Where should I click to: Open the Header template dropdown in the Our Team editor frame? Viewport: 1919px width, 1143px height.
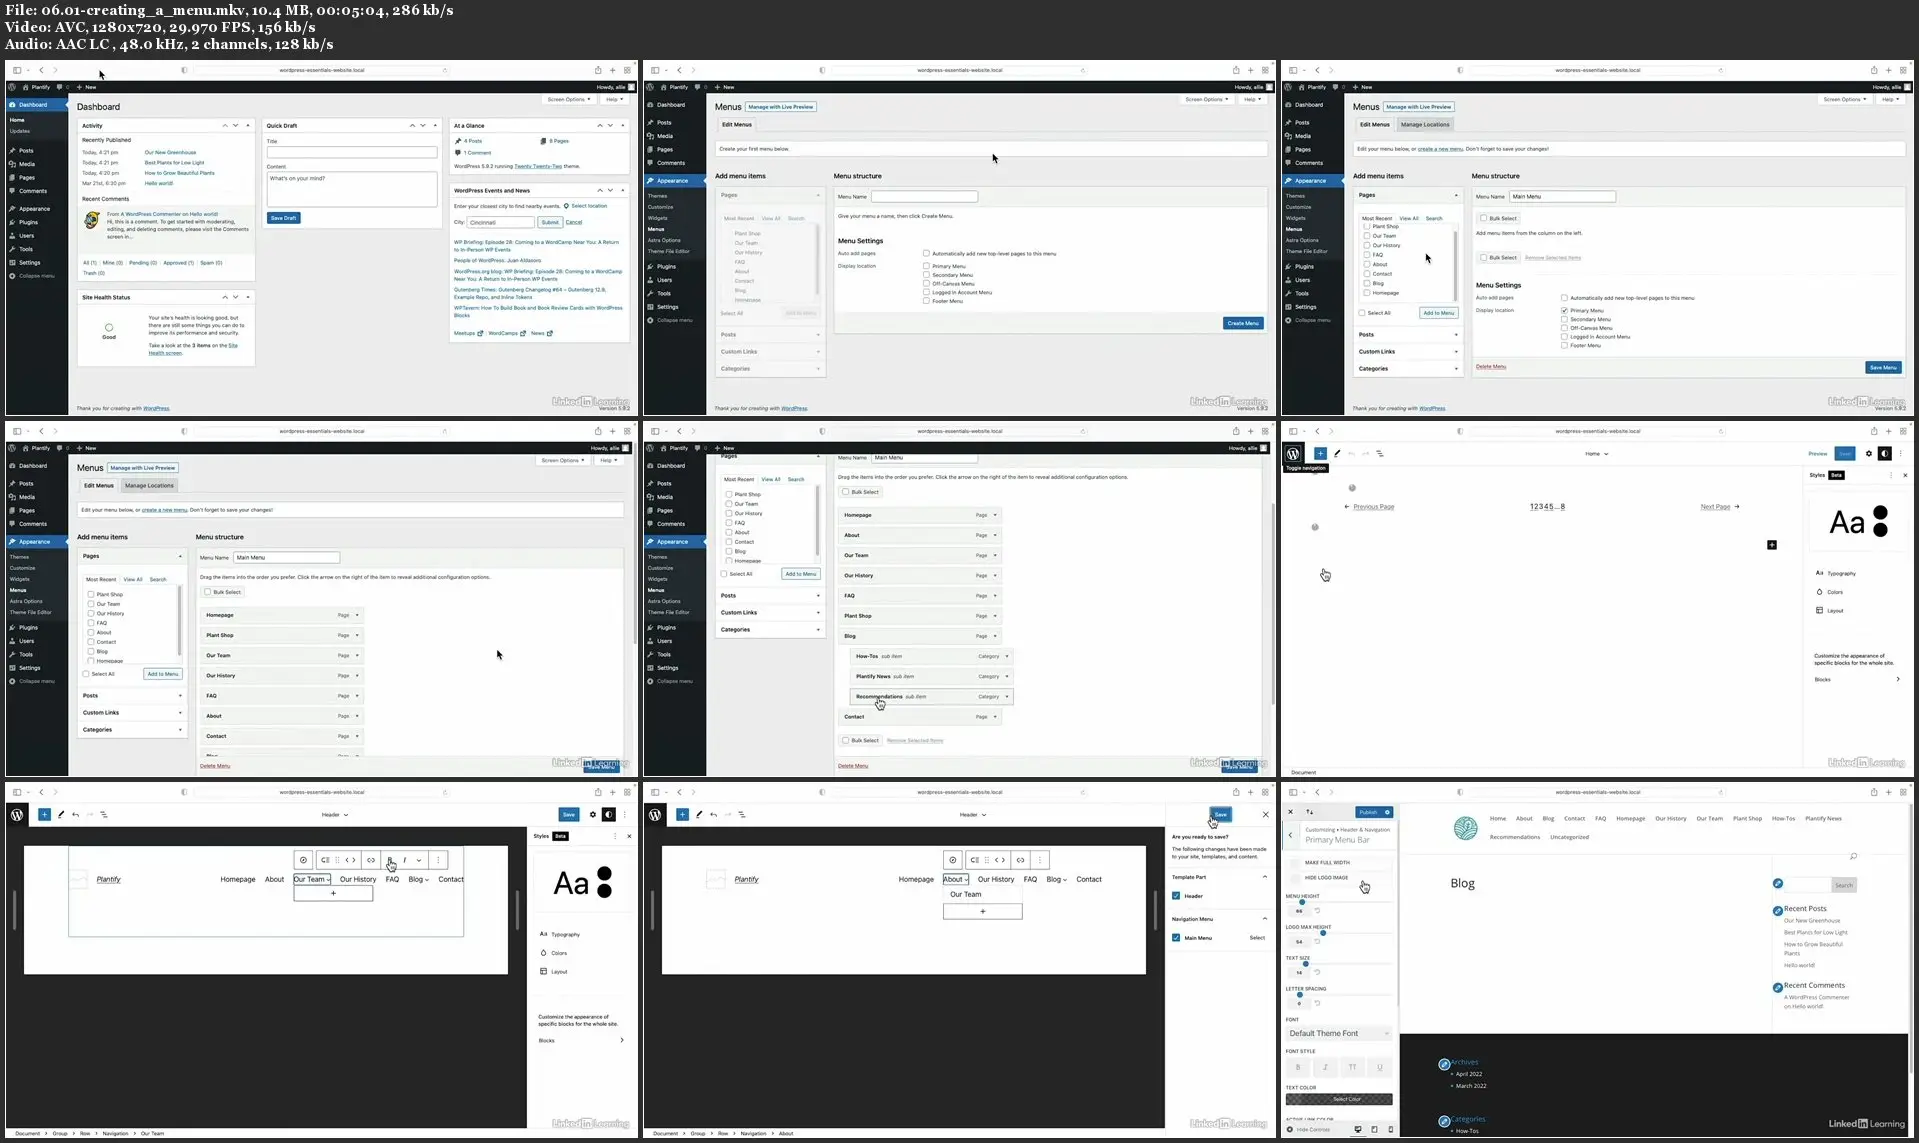(335, 815)
